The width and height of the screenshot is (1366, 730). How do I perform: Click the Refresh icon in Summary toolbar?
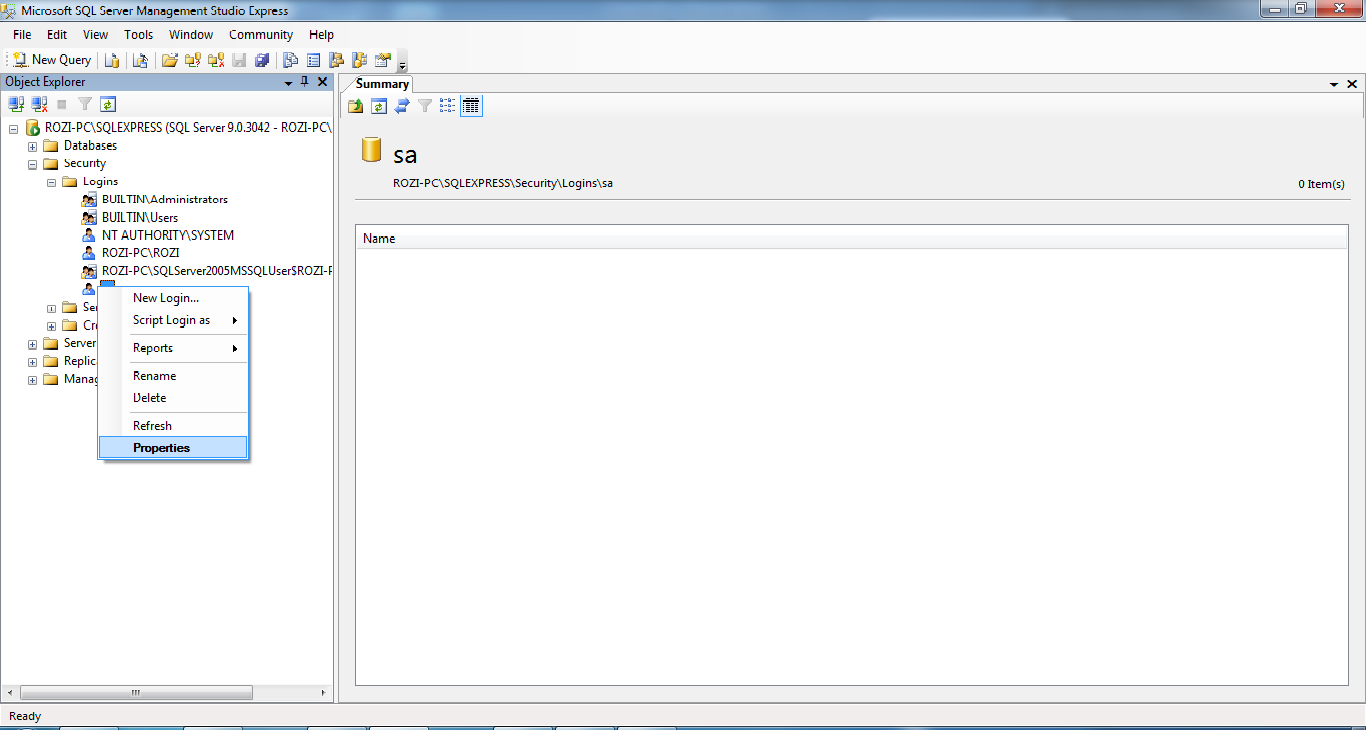coord(379,105)
